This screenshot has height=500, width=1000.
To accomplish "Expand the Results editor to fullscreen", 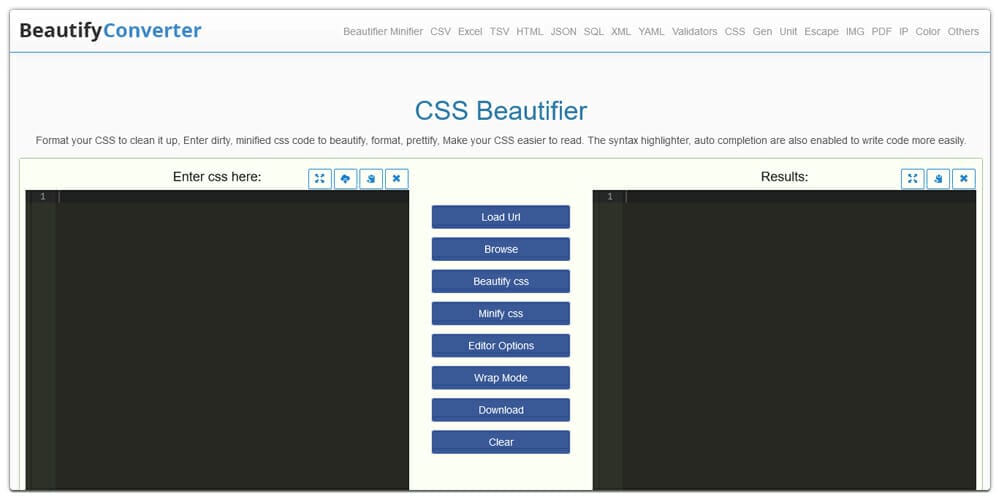I will click(x=913, y=179).
